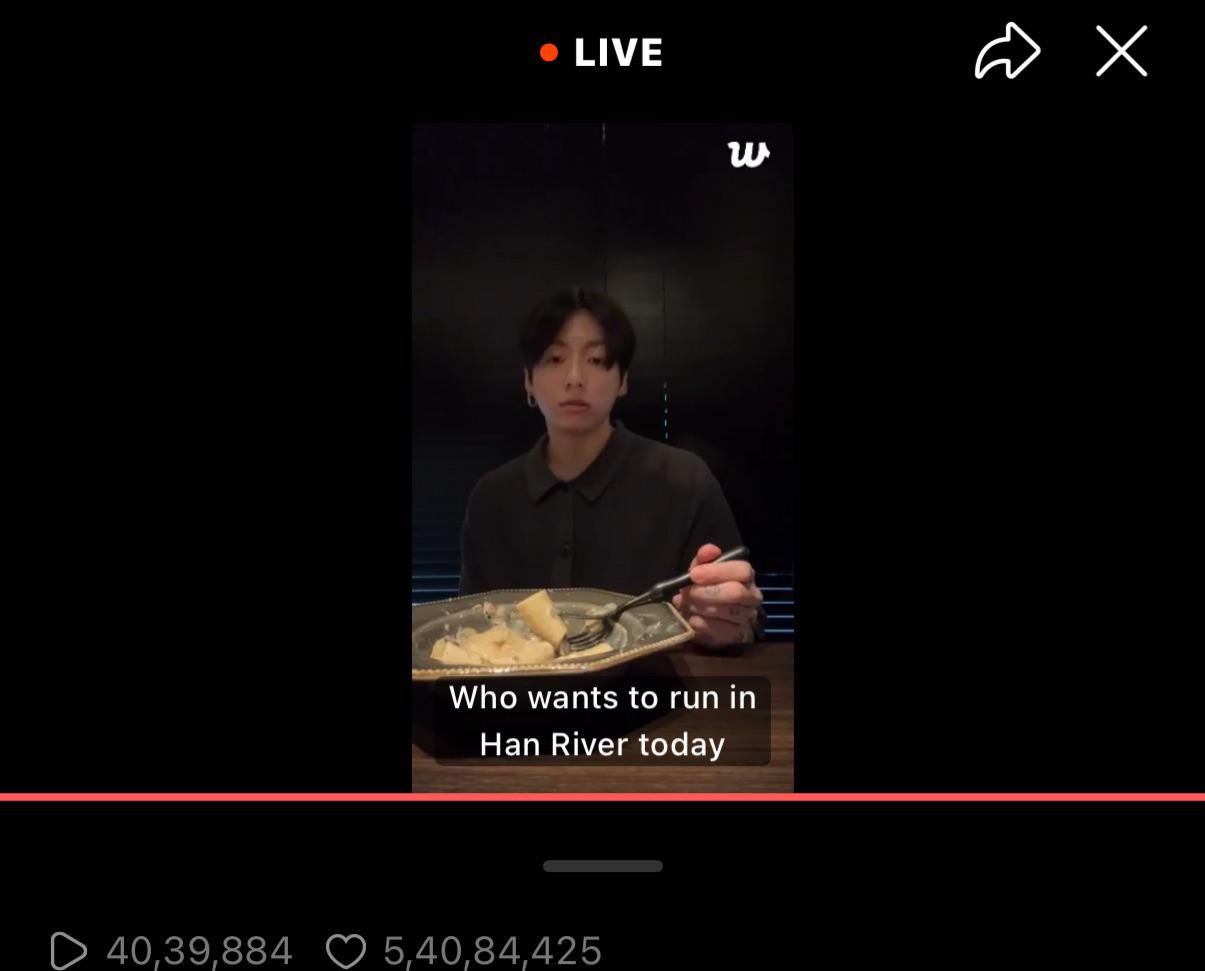This screenshot has height=971, width=1205.
Task: Click the 5,40,84,425 likes count
Action: point(492,951)
